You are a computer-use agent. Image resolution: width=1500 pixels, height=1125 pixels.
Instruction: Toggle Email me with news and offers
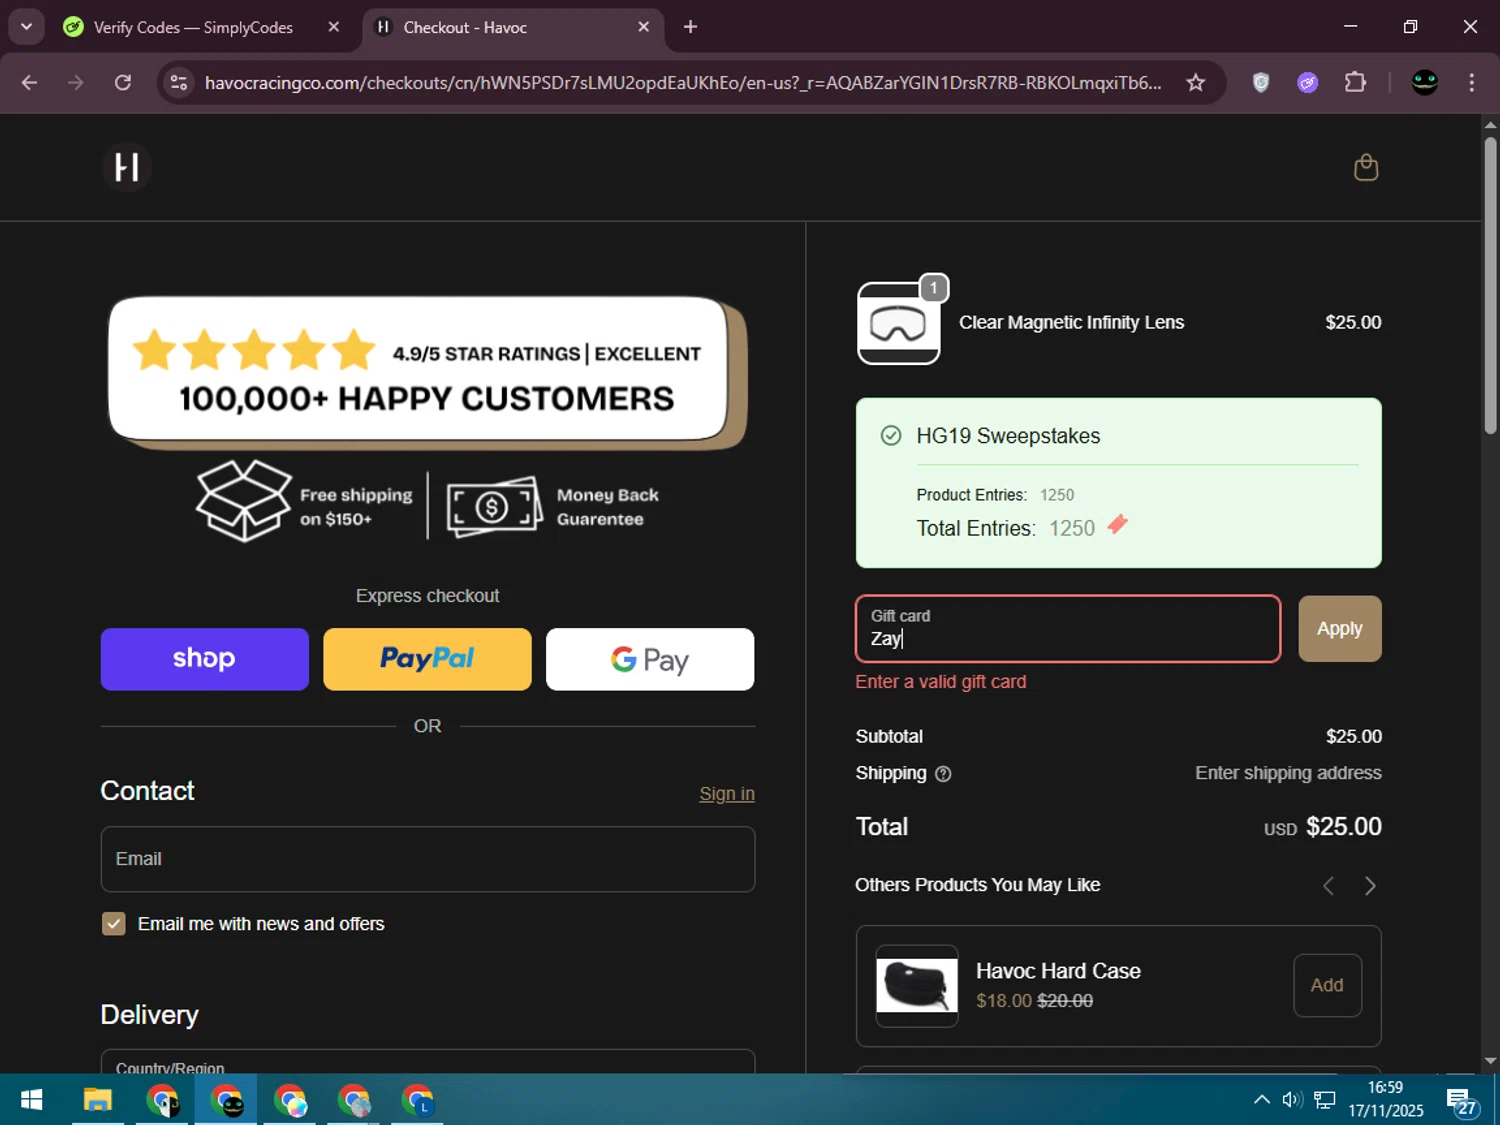[114, 924]
